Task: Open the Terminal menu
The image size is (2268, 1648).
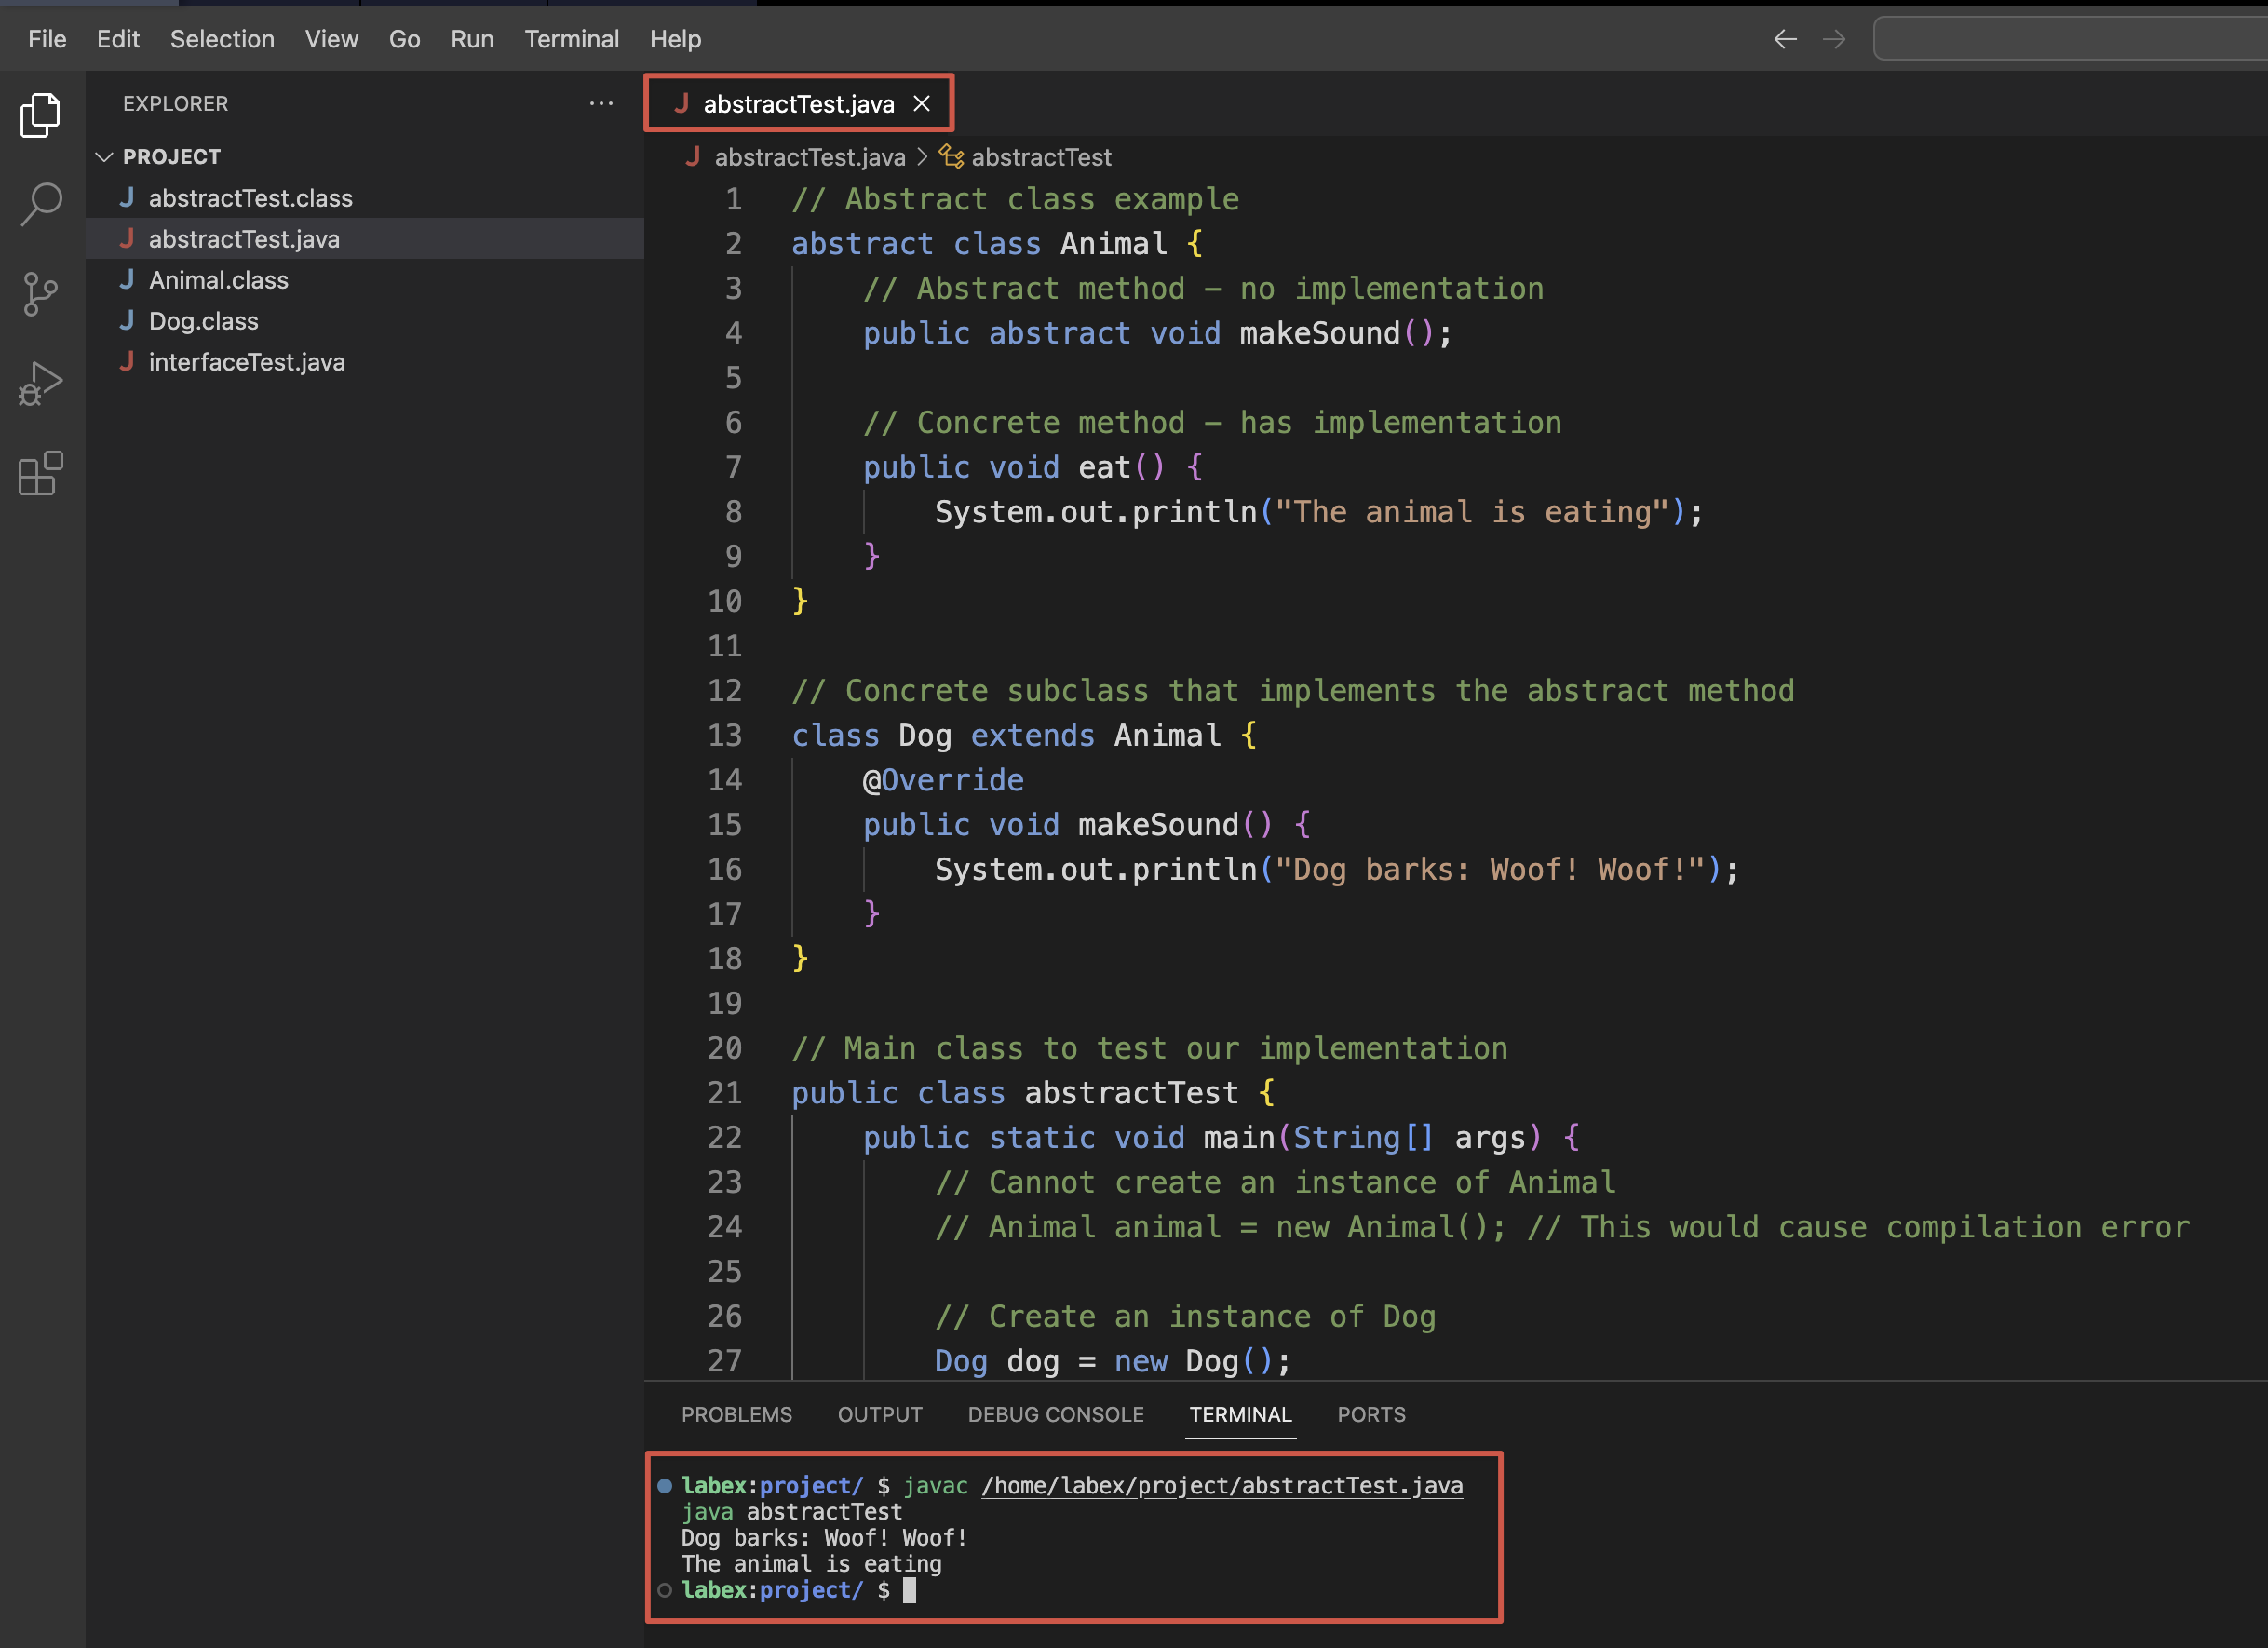Action: tap(572, 39)
